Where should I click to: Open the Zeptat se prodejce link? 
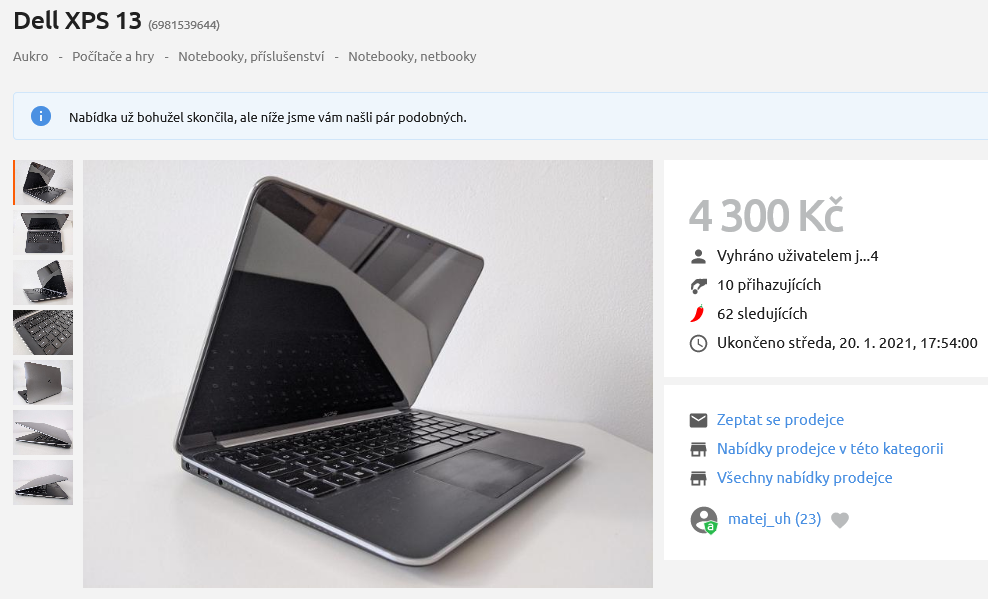coord(780,420)
